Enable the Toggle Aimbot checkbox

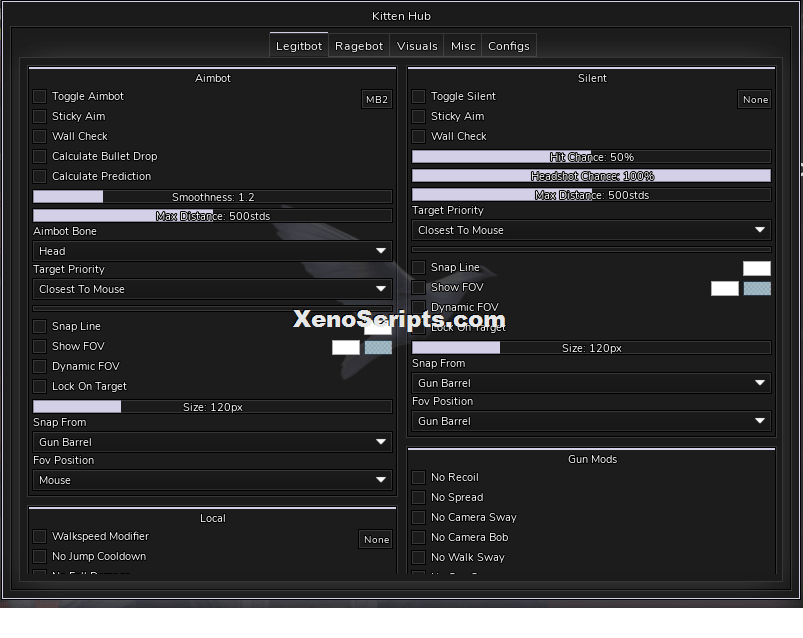tap(39, 96)
